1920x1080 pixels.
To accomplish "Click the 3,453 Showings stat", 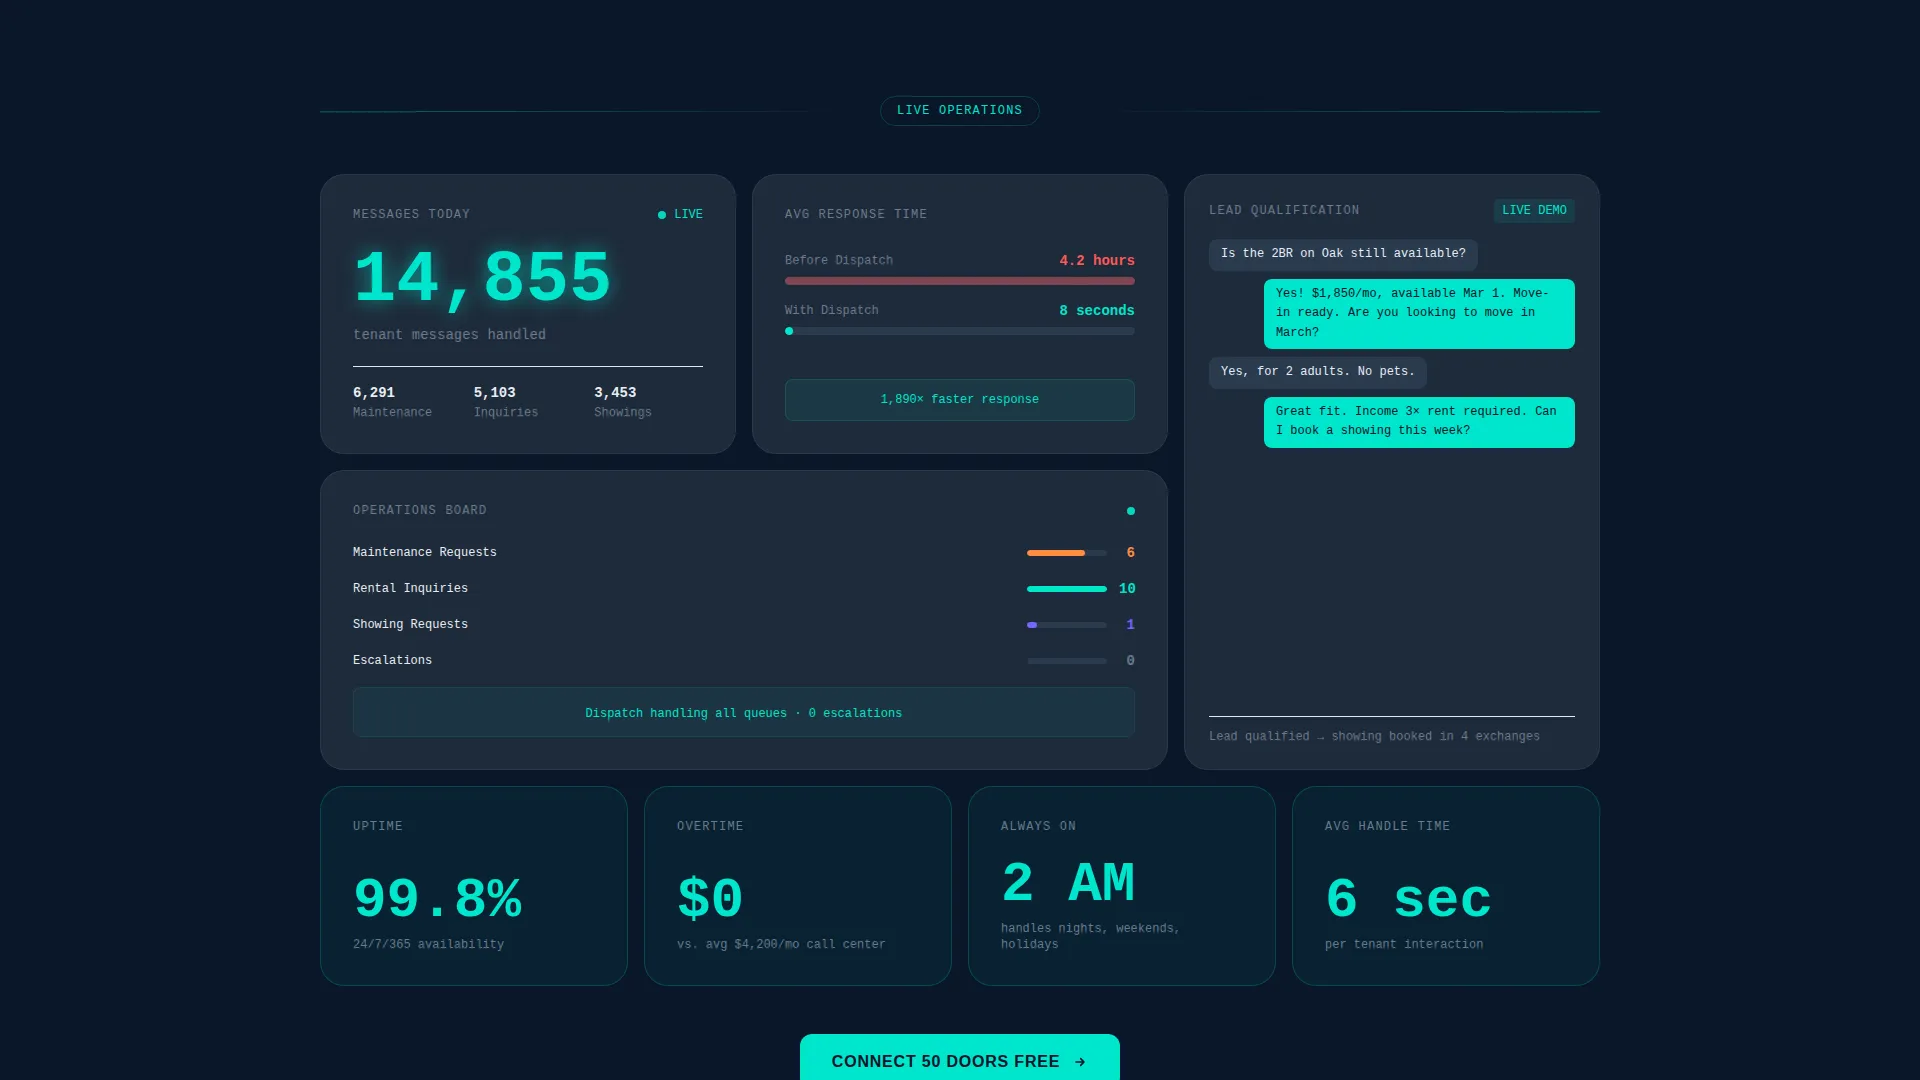I will (x=622, y=402).
